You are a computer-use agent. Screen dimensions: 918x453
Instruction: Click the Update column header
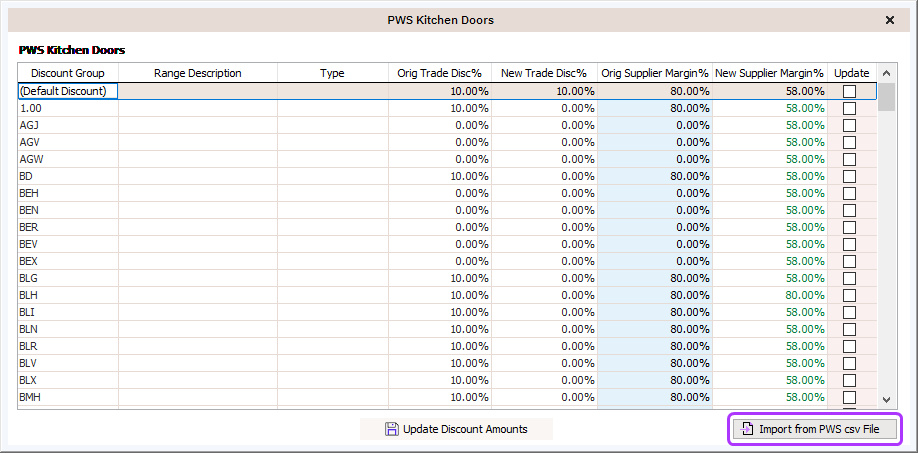[852, 73]
